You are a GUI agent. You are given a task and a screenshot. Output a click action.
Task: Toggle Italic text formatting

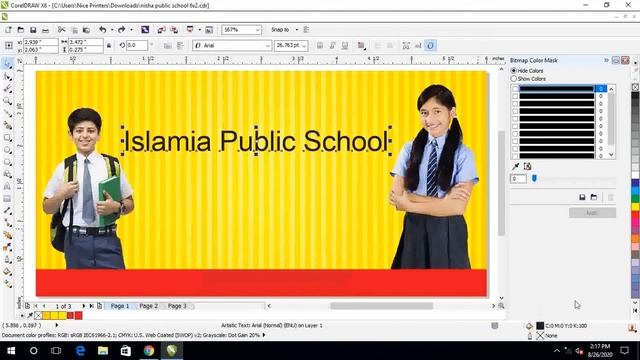tap(332, 46)
